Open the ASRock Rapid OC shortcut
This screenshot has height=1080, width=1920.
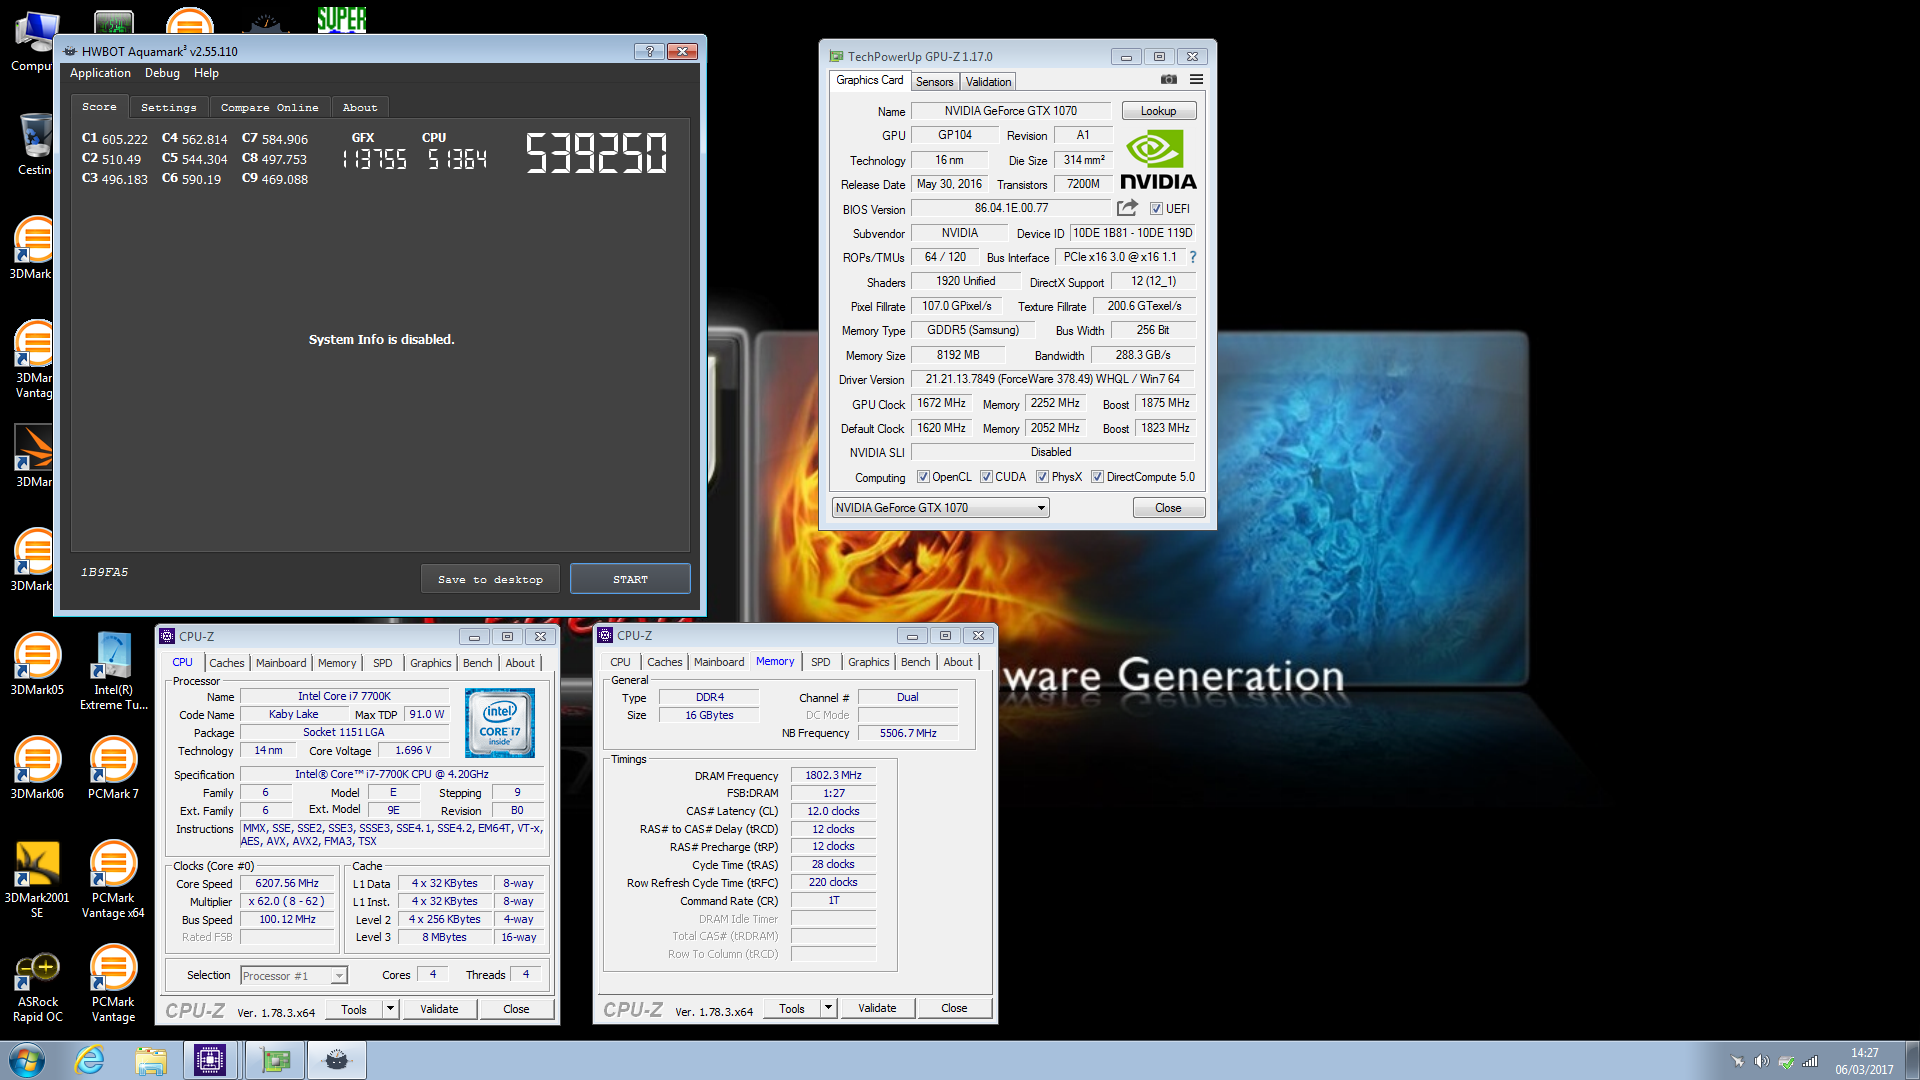37,984
